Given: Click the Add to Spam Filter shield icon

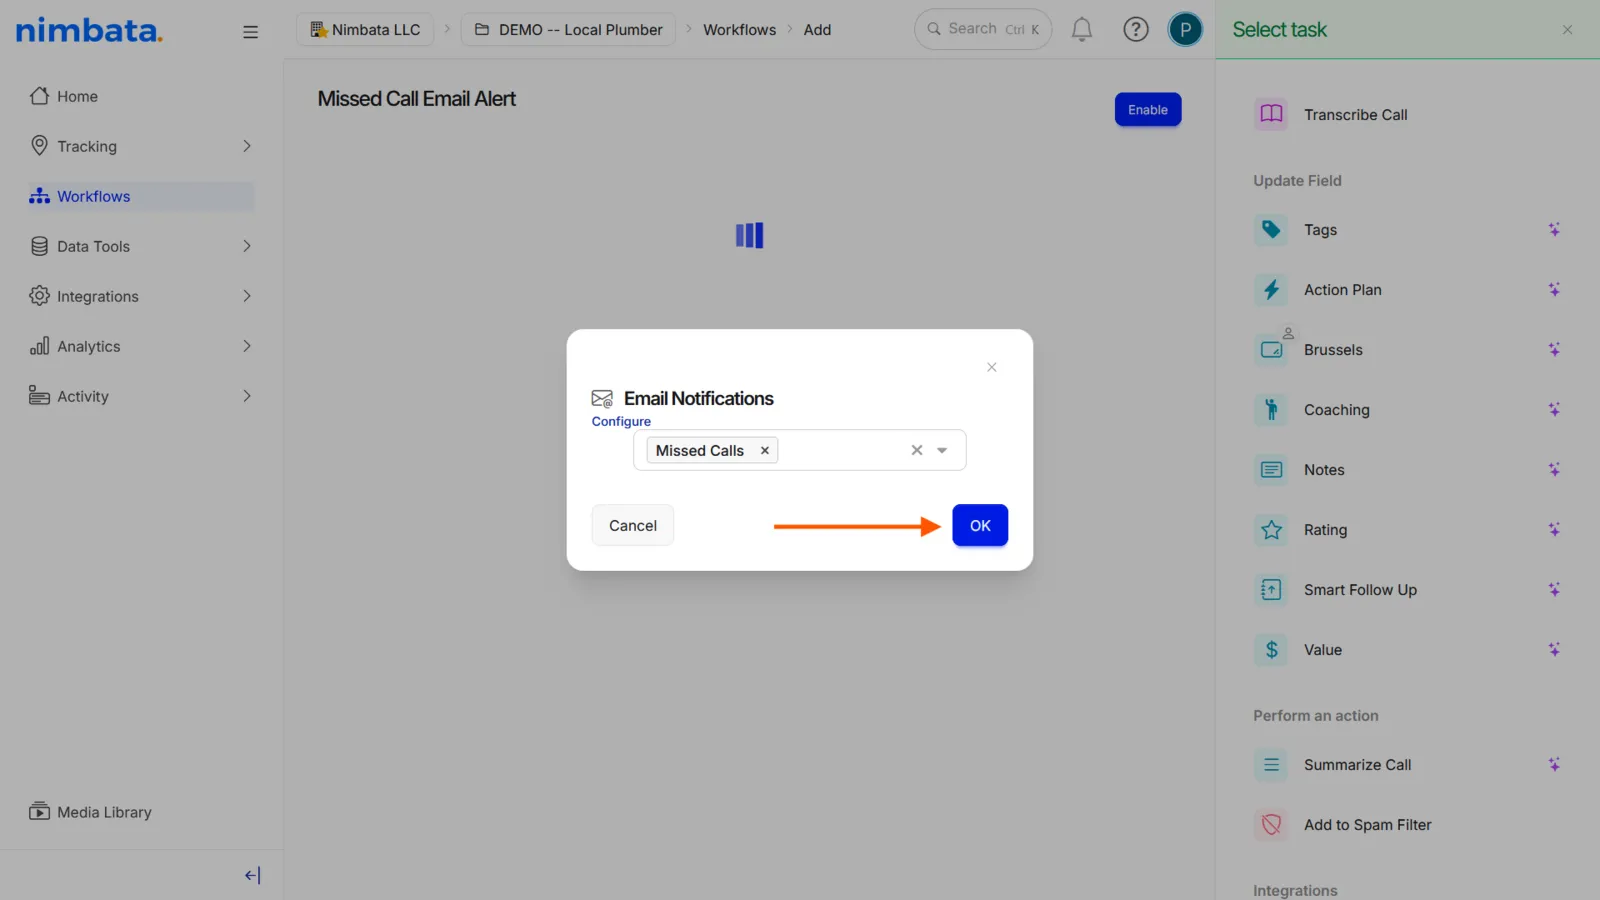Looking at the screenshot, I should click(1271, 824).
